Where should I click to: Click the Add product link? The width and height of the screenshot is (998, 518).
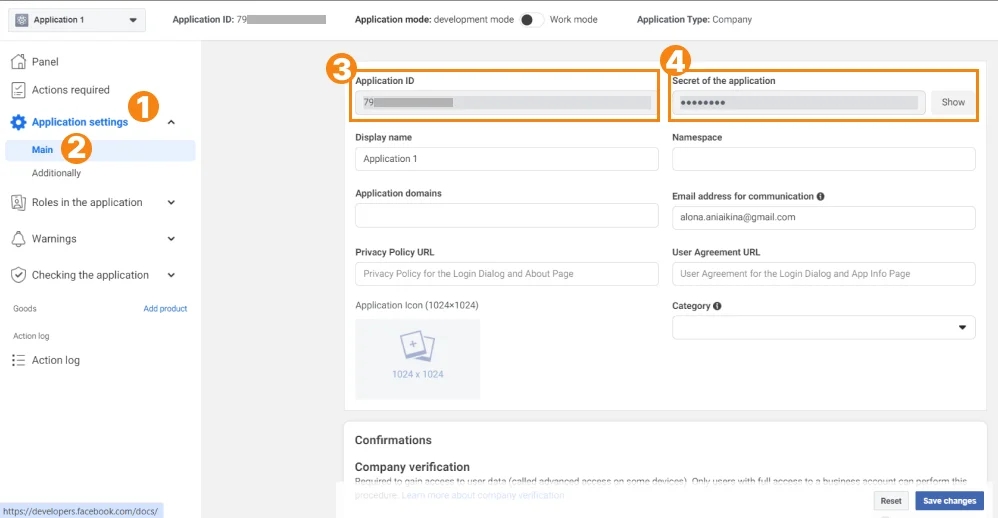coord(165,309)
